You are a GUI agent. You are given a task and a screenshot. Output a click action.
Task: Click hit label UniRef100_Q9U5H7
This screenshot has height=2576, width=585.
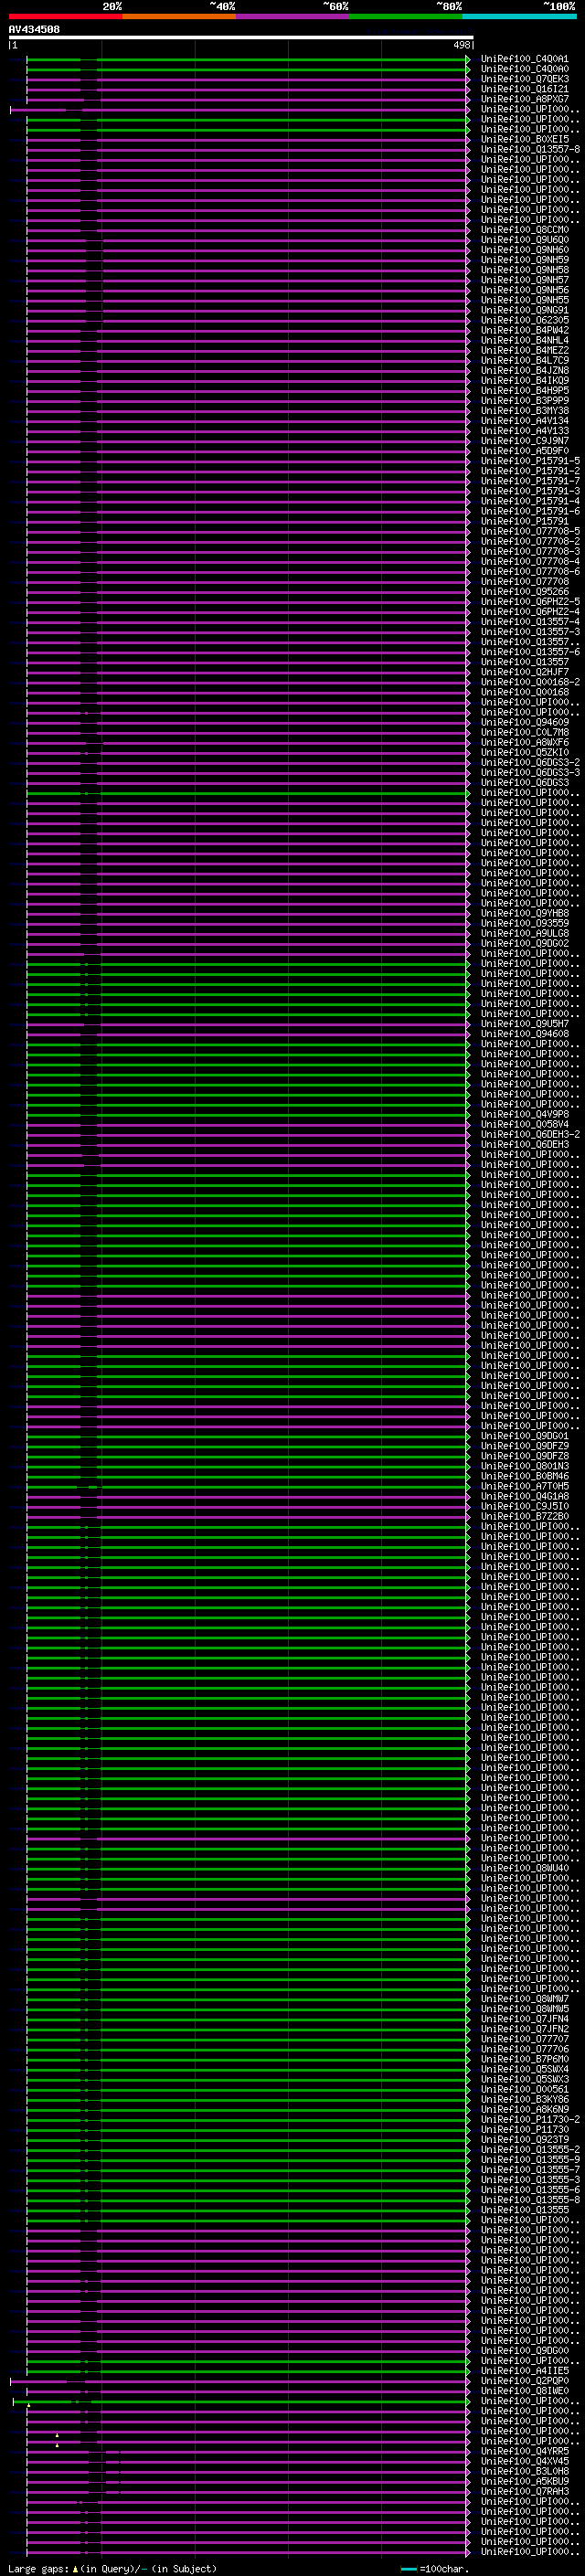tap(525, 1023)
